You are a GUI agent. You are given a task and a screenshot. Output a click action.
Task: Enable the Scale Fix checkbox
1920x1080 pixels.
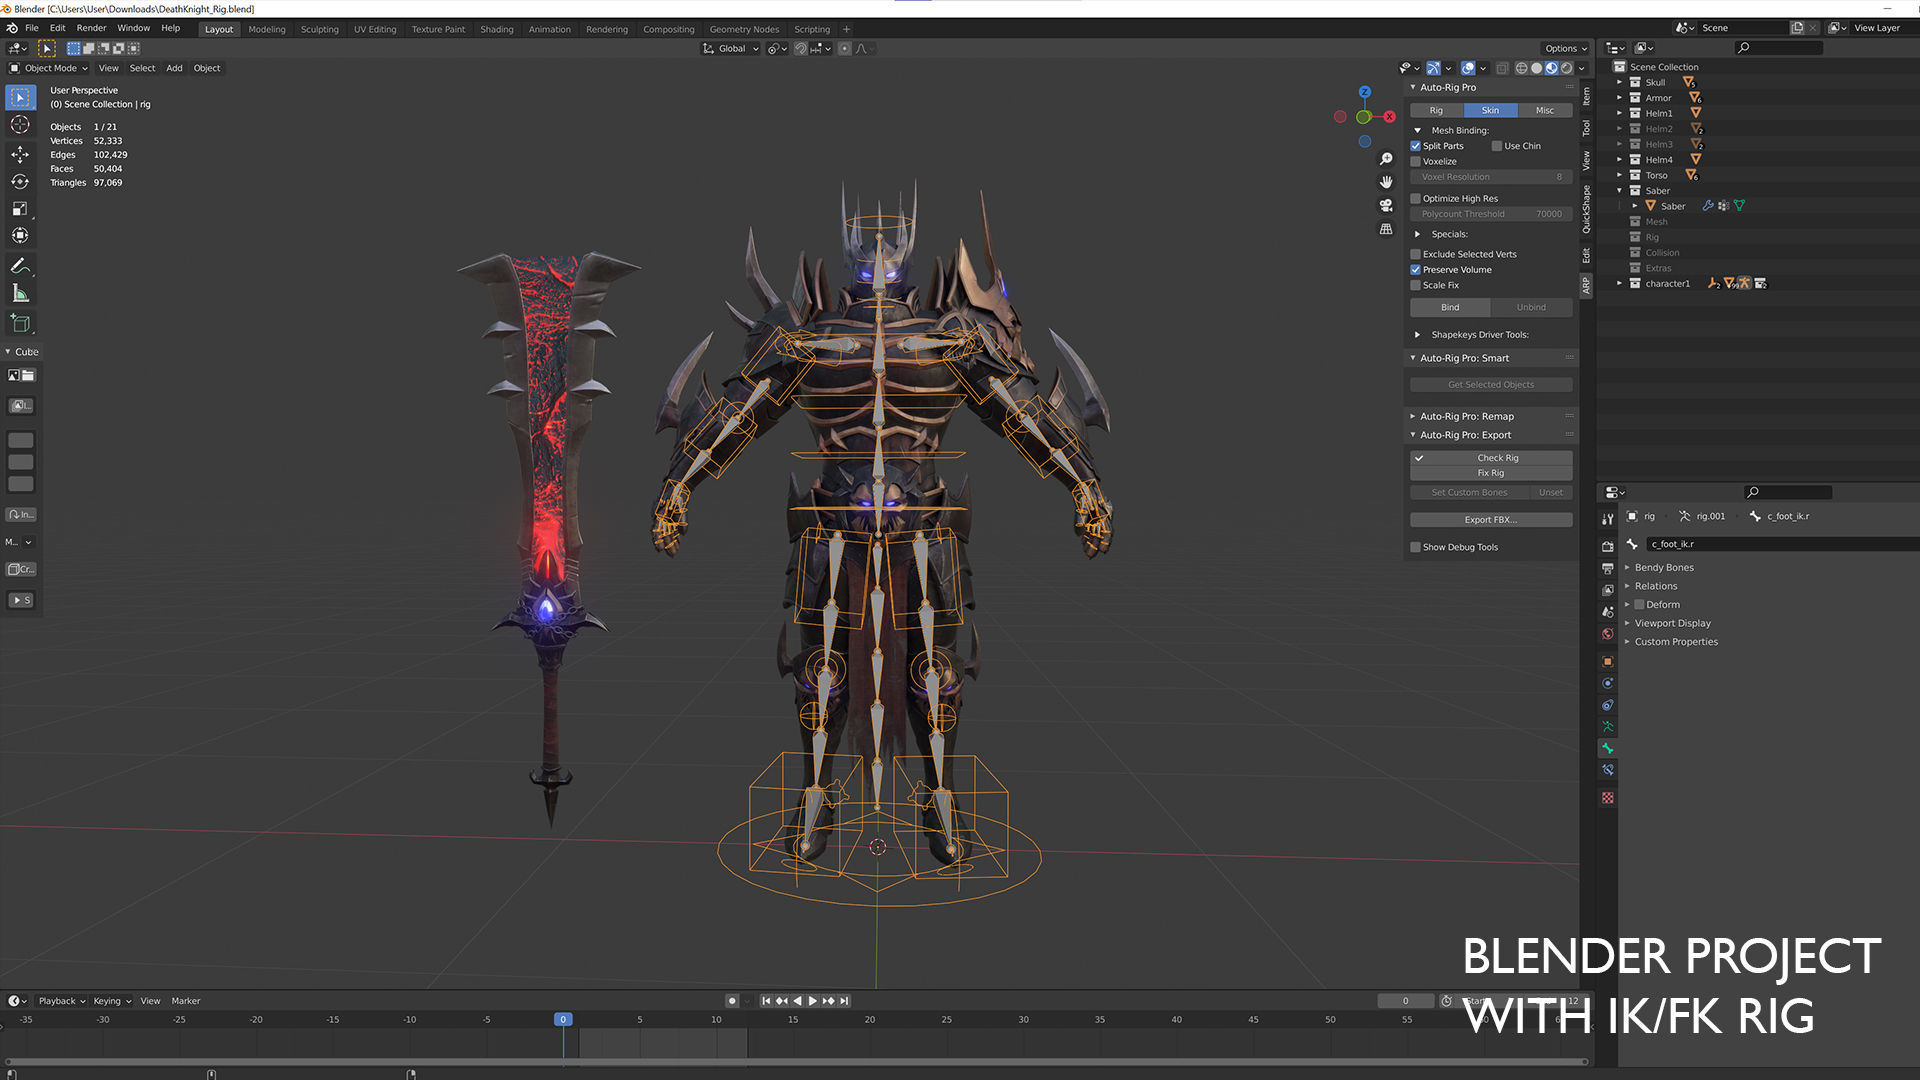coord(1415,285)
